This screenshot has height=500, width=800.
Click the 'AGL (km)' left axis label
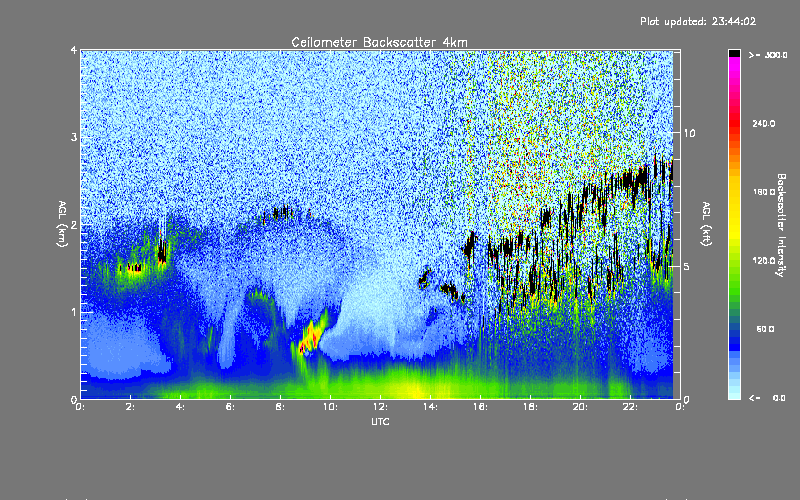click(62, 224)
